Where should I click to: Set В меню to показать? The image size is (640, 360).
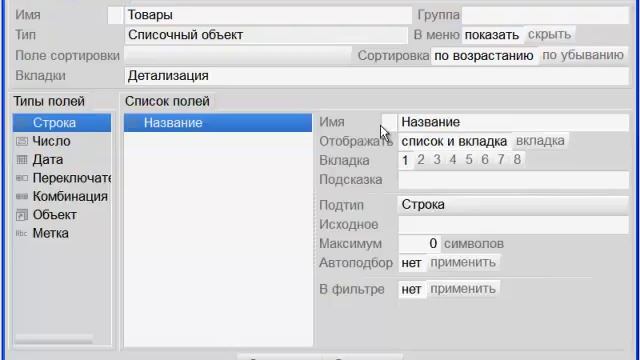pos(492,35)
